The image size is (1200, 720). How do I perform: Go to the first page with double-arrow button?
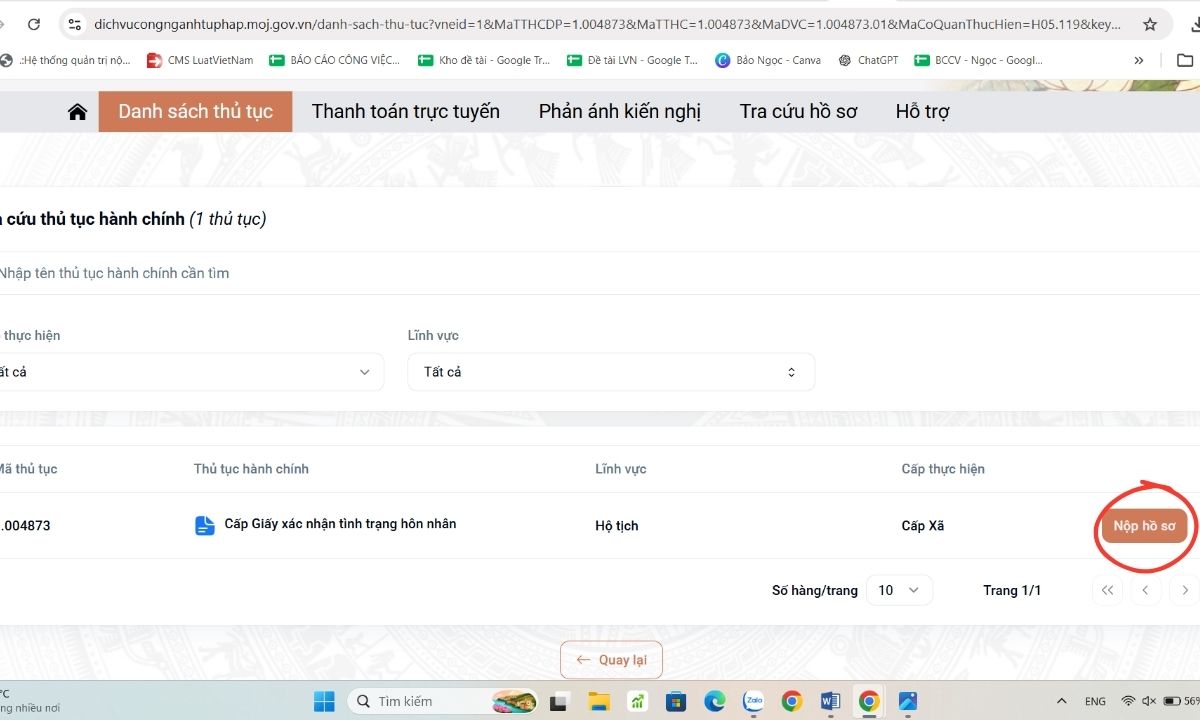1107,590
